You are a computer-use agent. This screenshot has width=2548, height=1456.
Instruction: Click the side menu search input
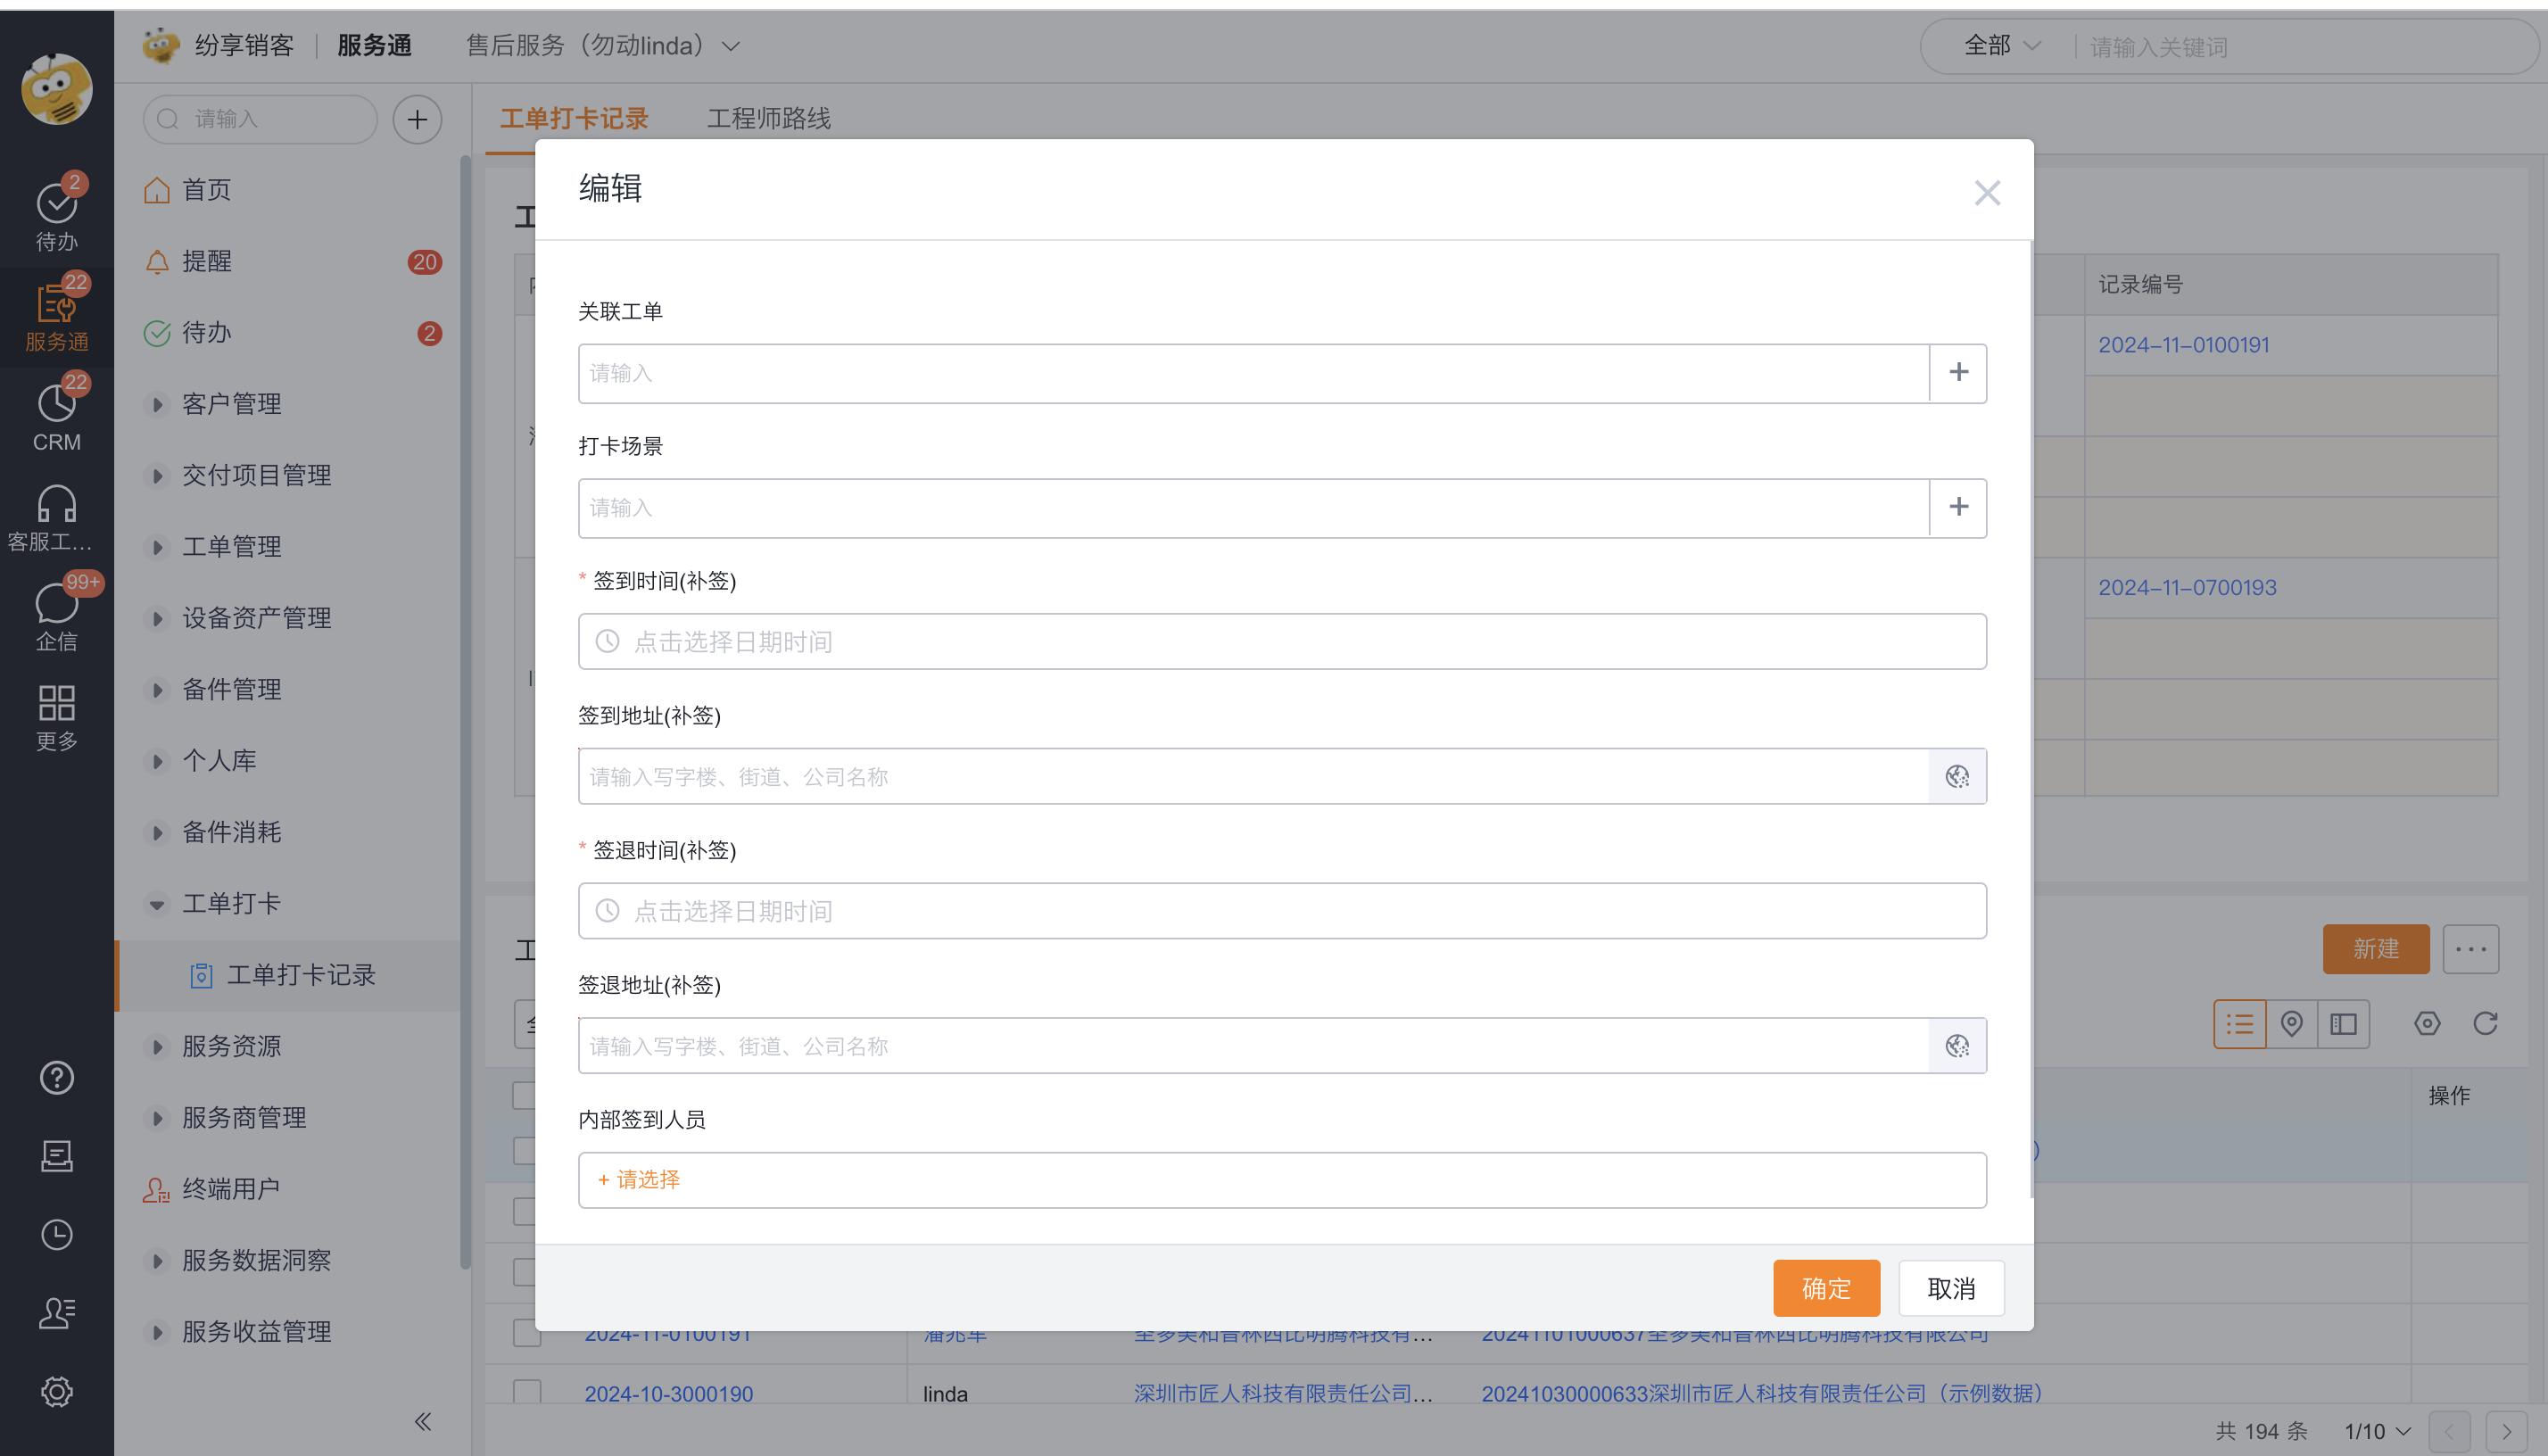[x=260, y=120]
